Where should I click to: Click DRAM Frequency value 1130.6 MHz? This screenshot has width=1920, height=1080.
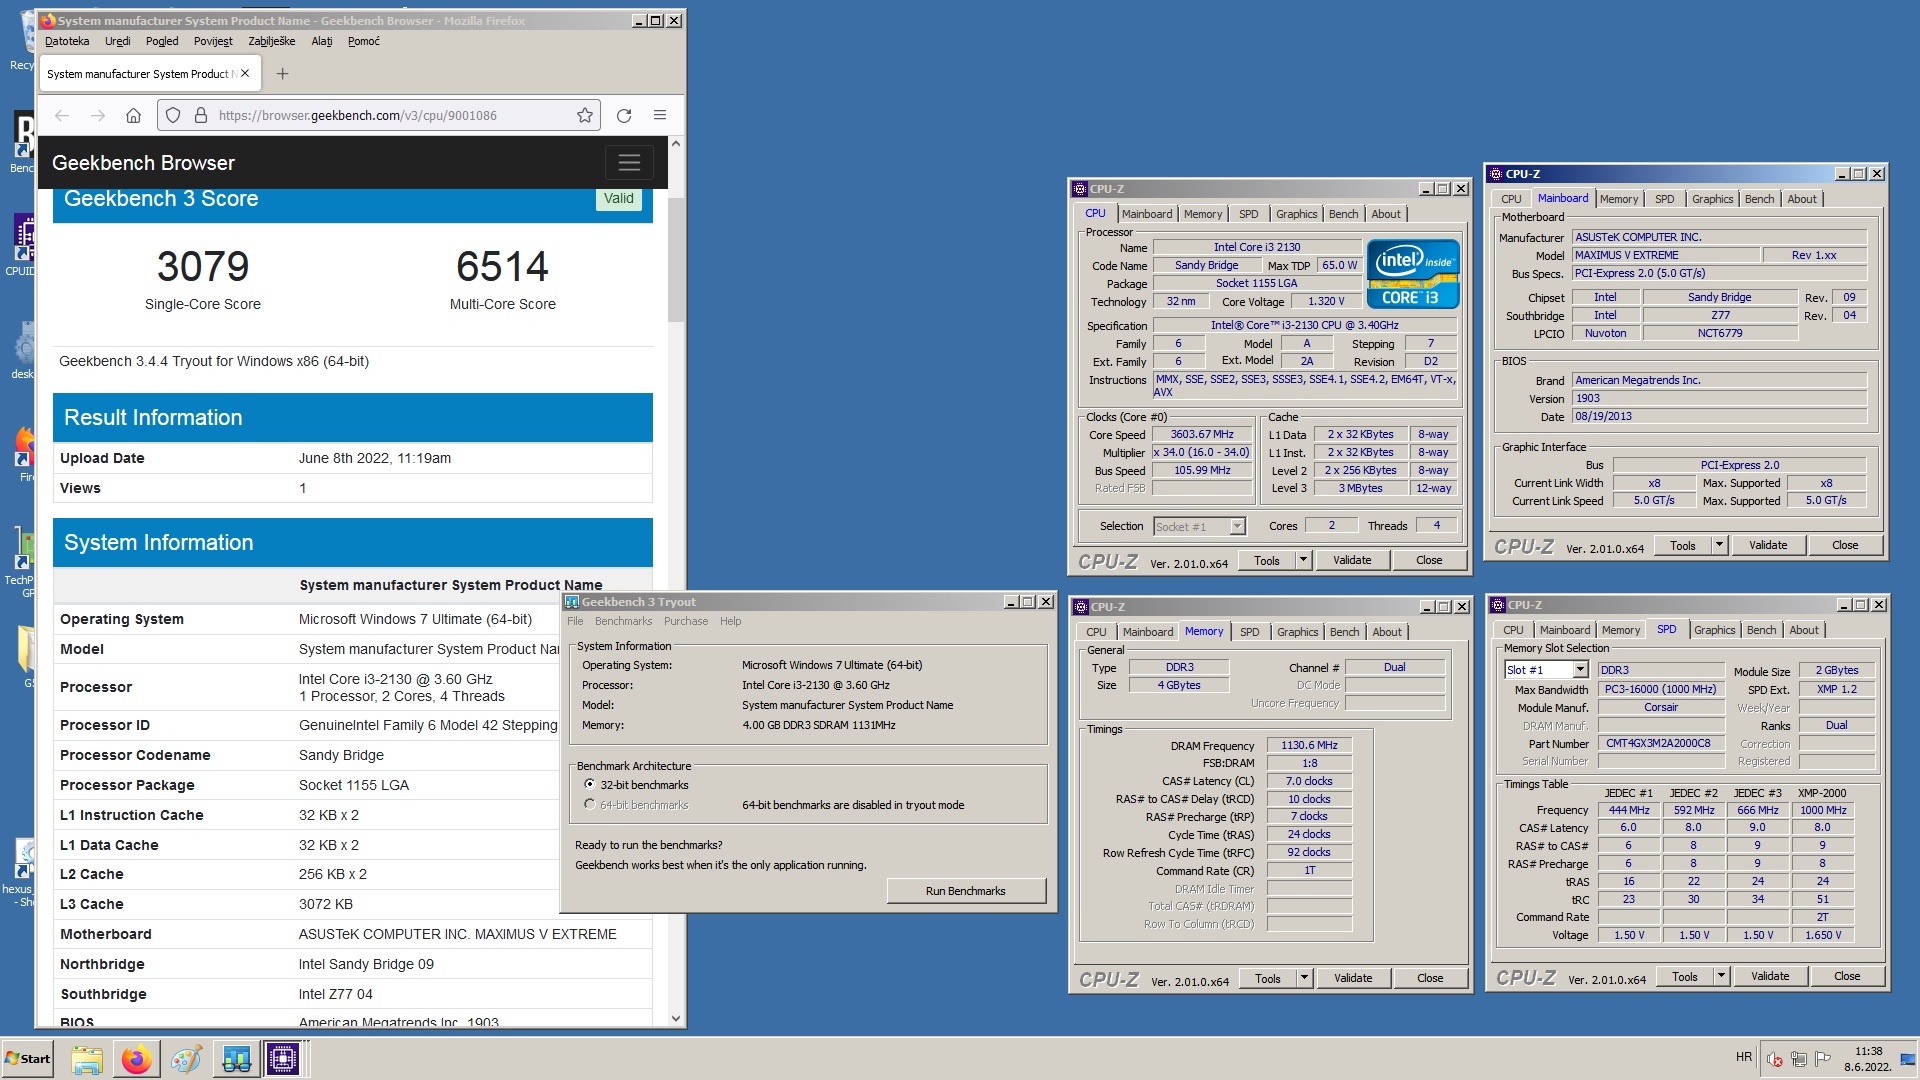pyautogui.click(x=1309, y=746)
